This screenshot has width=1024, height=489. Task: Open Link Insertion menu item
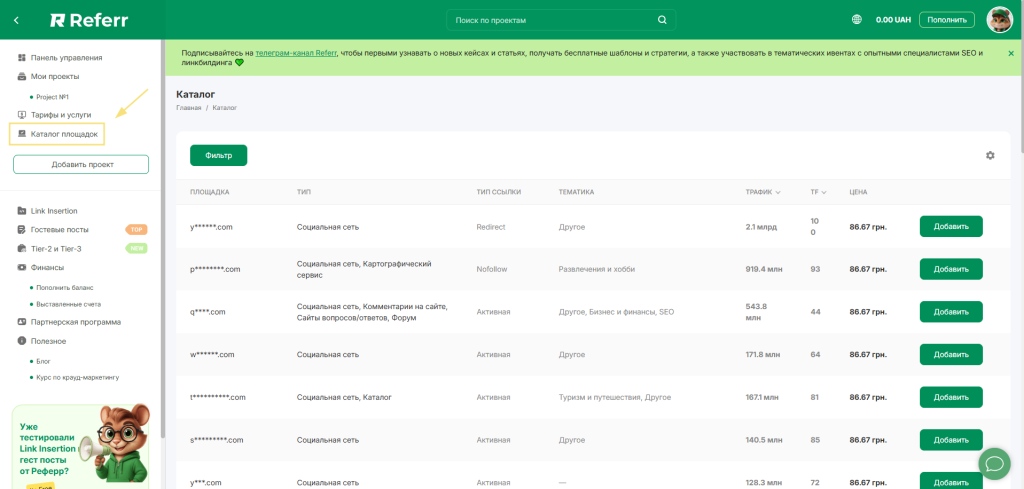(x=54, y=211)
